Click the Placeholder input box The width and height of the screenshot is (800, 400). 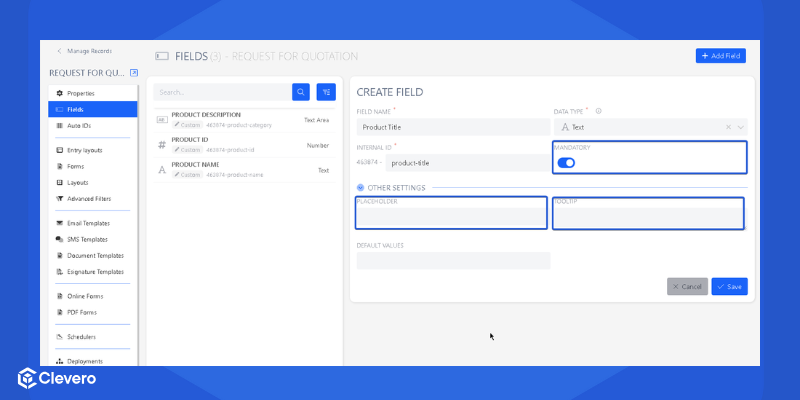452,218
